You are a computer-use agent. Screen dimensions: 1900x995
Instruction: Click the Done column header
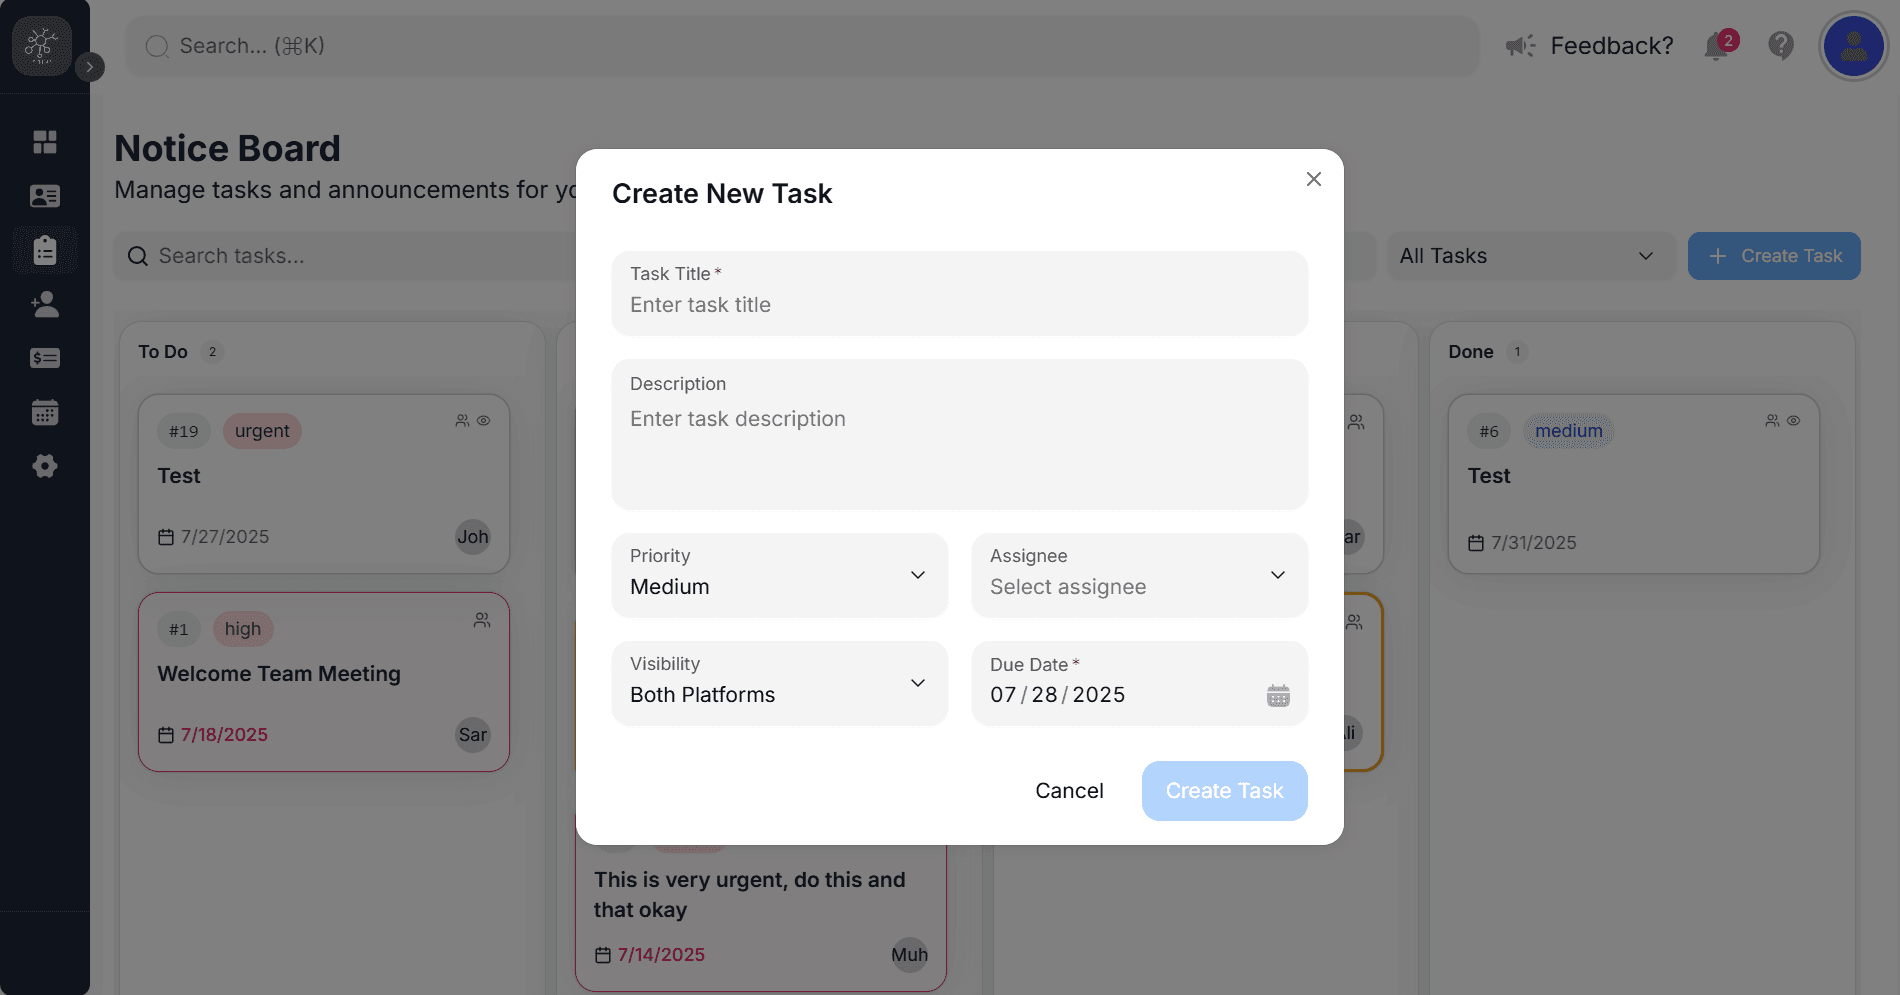[1470, 352]
